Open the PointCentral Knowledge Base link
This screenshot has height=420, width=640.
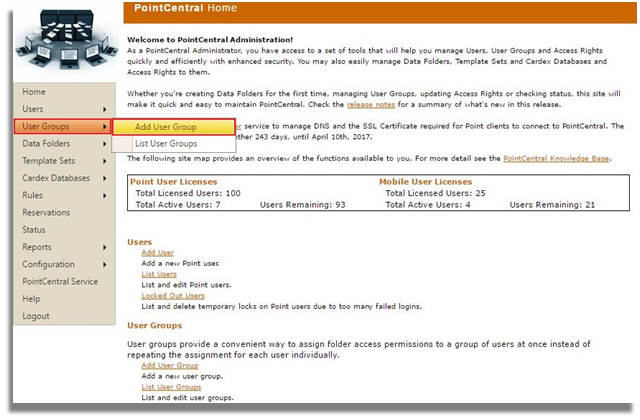click(556, 158)
